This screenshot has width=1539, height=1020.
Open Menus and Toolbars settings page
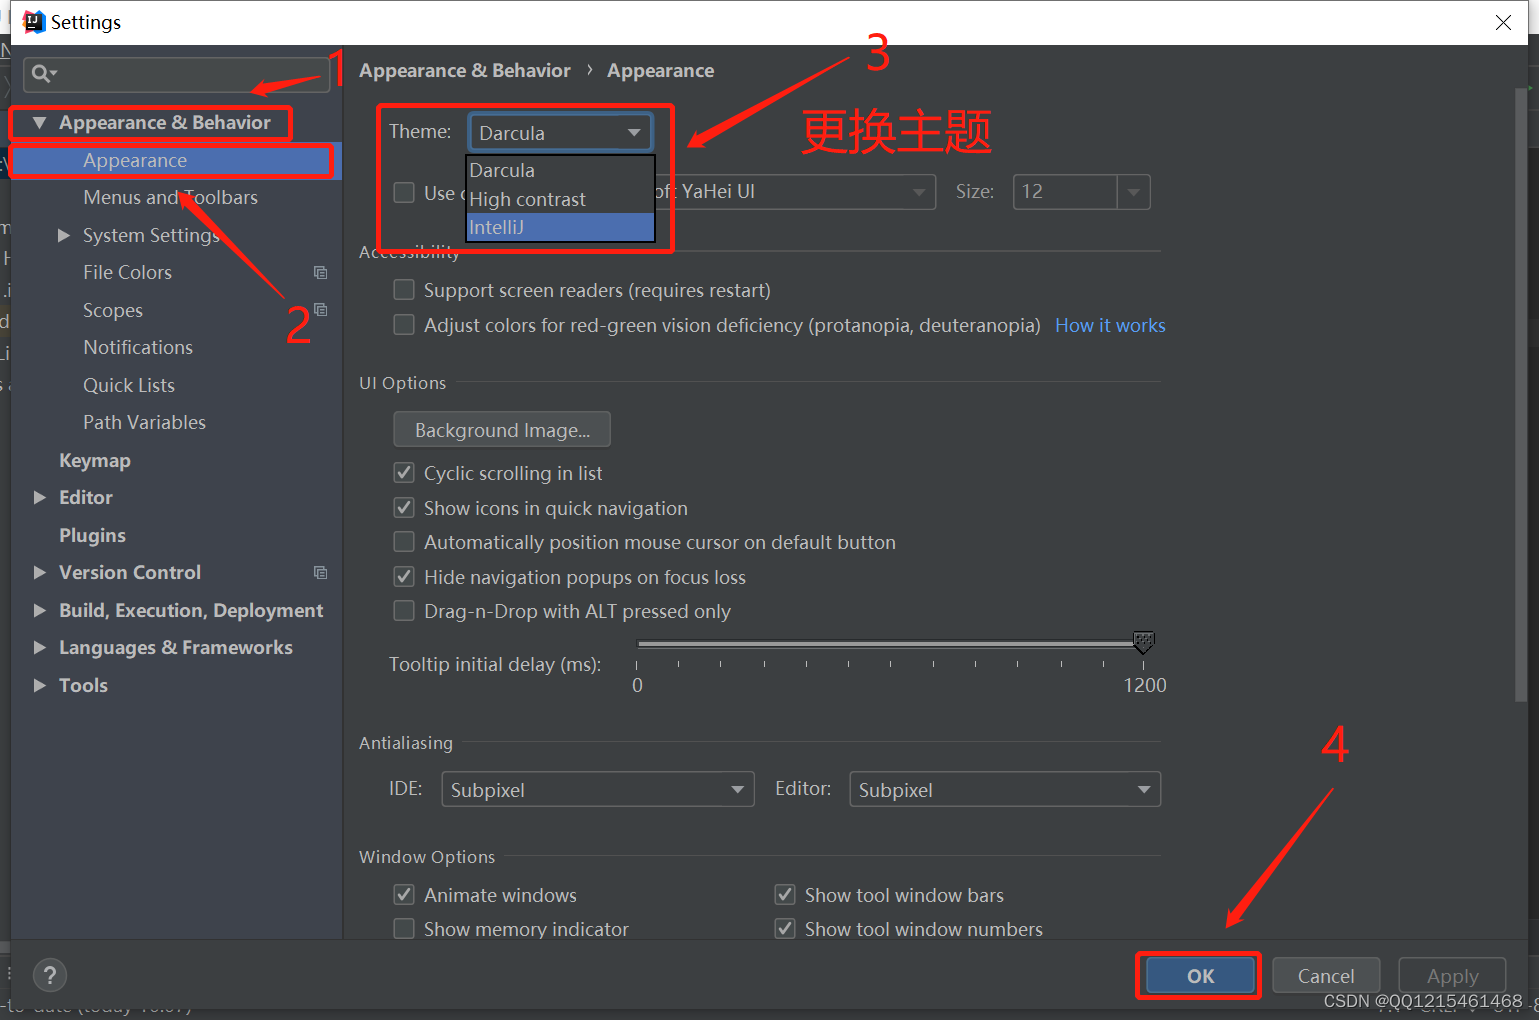click(x=170, y=197)
